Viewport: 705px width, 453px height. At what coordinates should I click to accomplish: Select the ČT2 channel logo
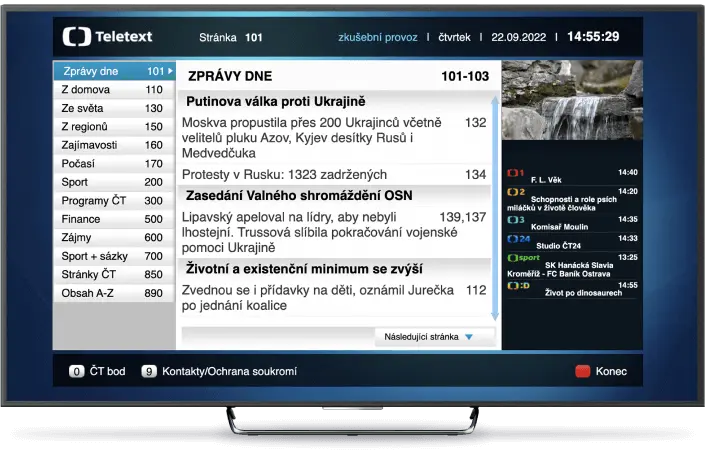(516, 192)
